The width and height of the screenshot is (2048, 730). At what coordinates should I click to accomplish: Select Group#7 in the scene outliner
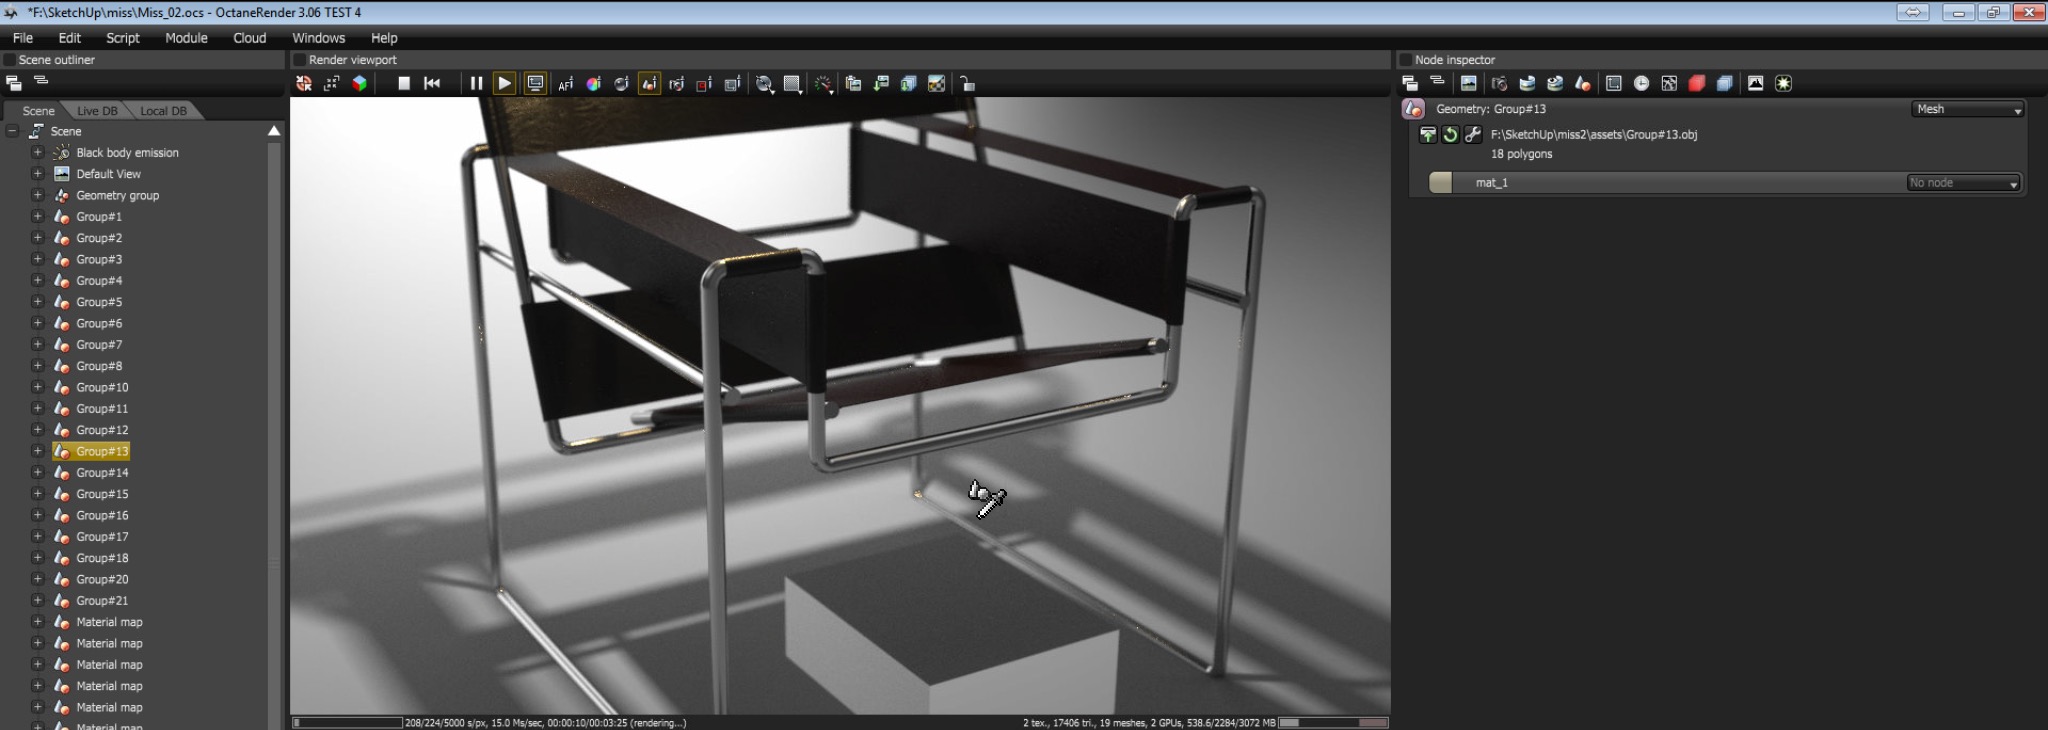99,345
